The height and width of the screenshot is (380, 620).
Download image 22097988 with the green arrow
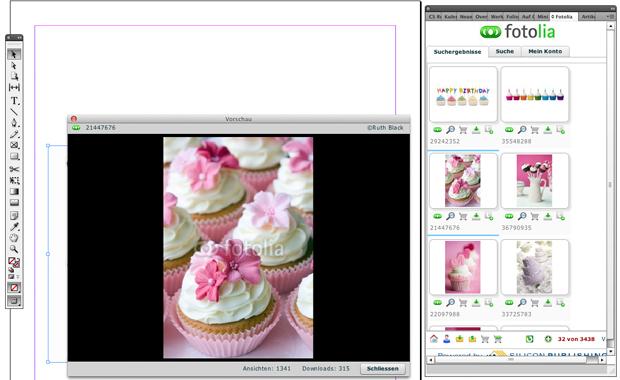476,303
